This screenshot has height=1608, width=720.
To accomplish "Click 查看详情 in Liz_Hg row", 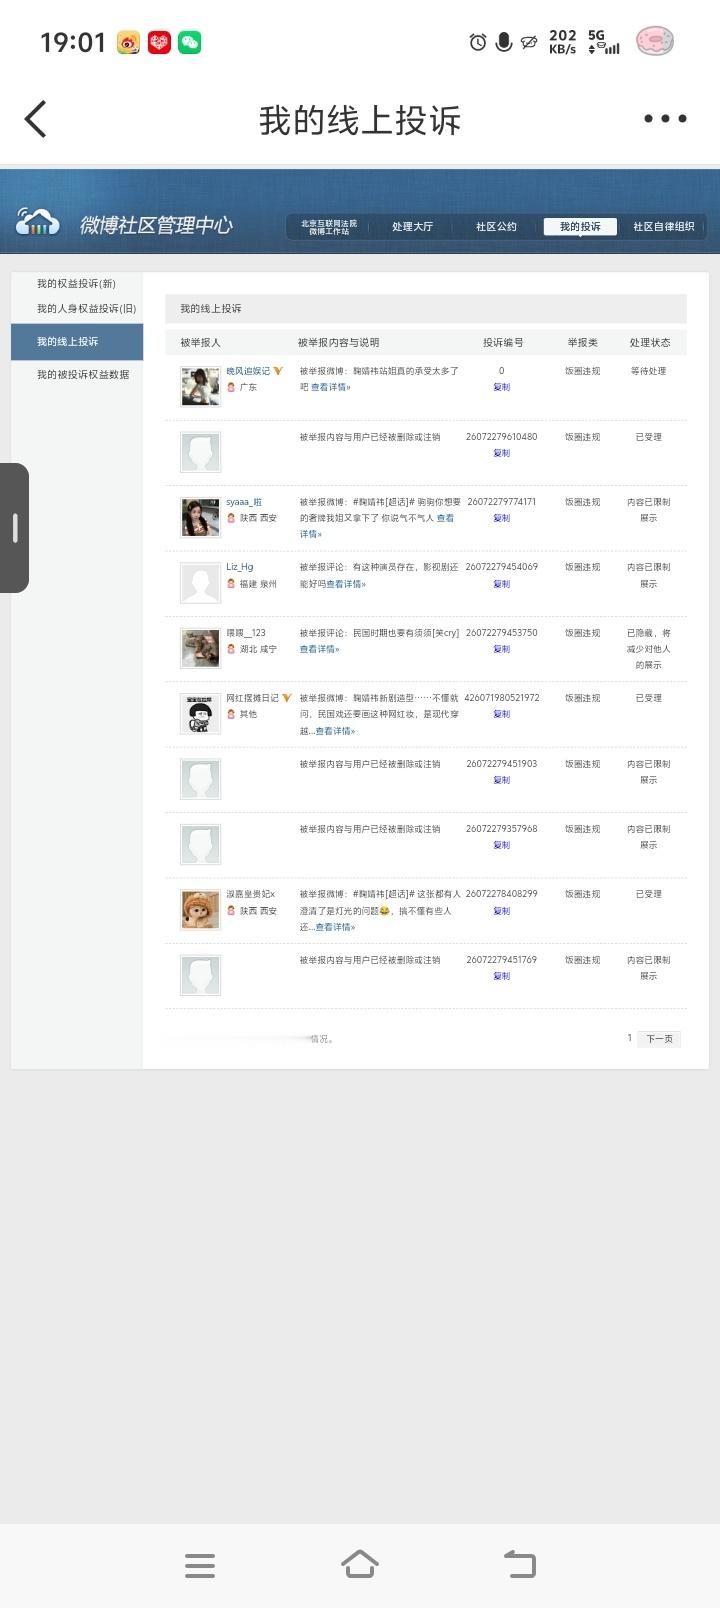I will (x=345, y=584).
